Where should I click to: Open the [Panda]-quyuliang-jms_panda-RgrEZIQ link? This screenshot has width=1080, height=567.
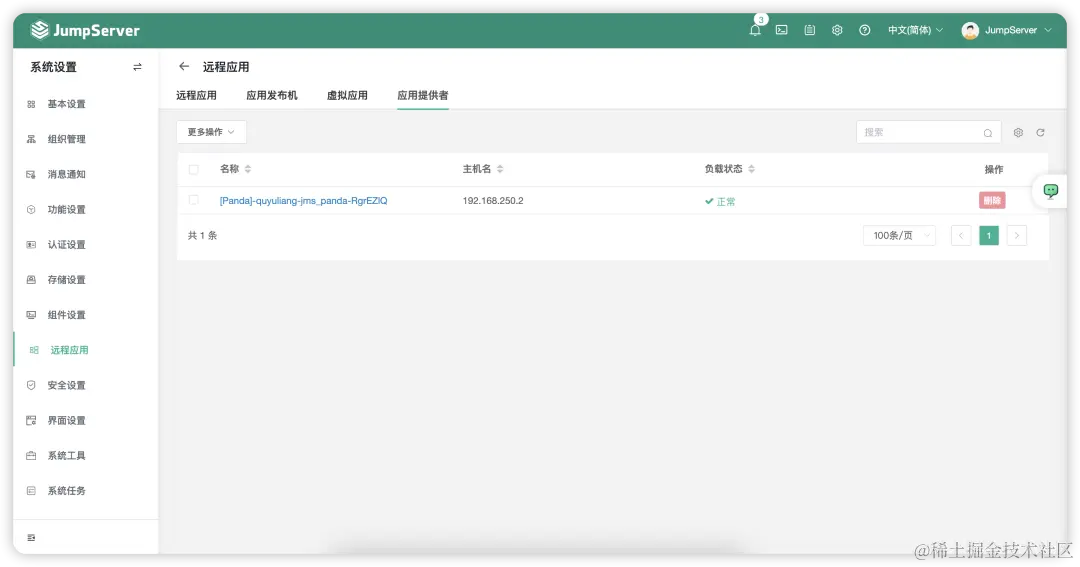click(303, 200)
